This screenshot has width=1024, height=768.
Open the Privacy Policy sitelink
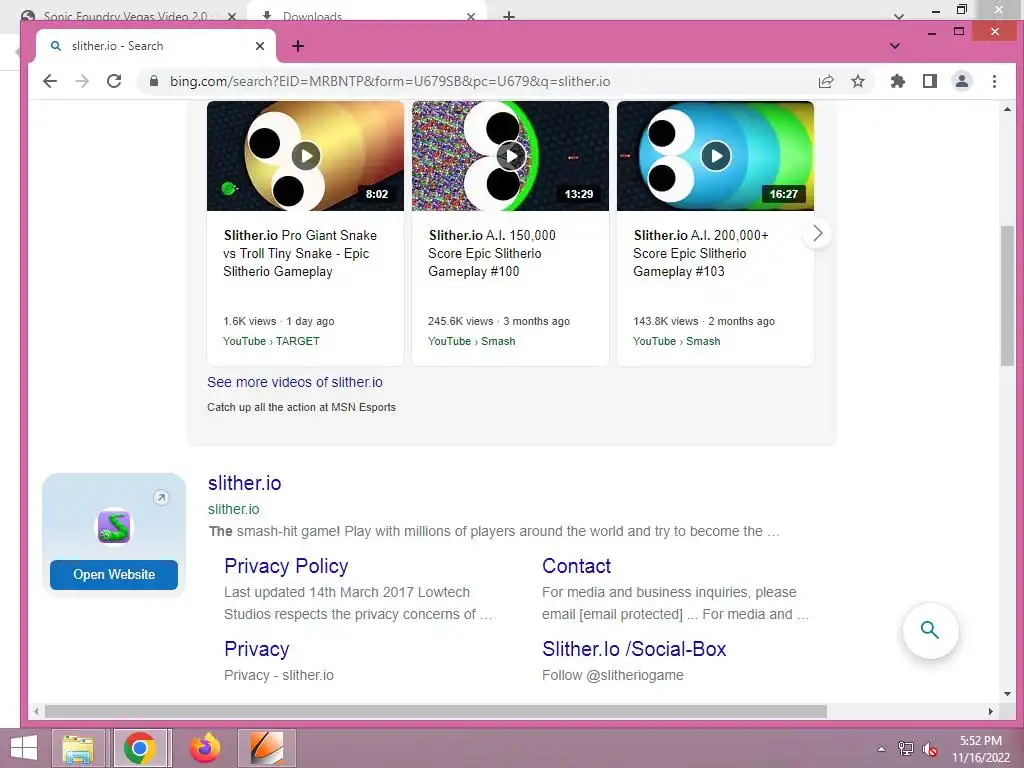(286, 566)
